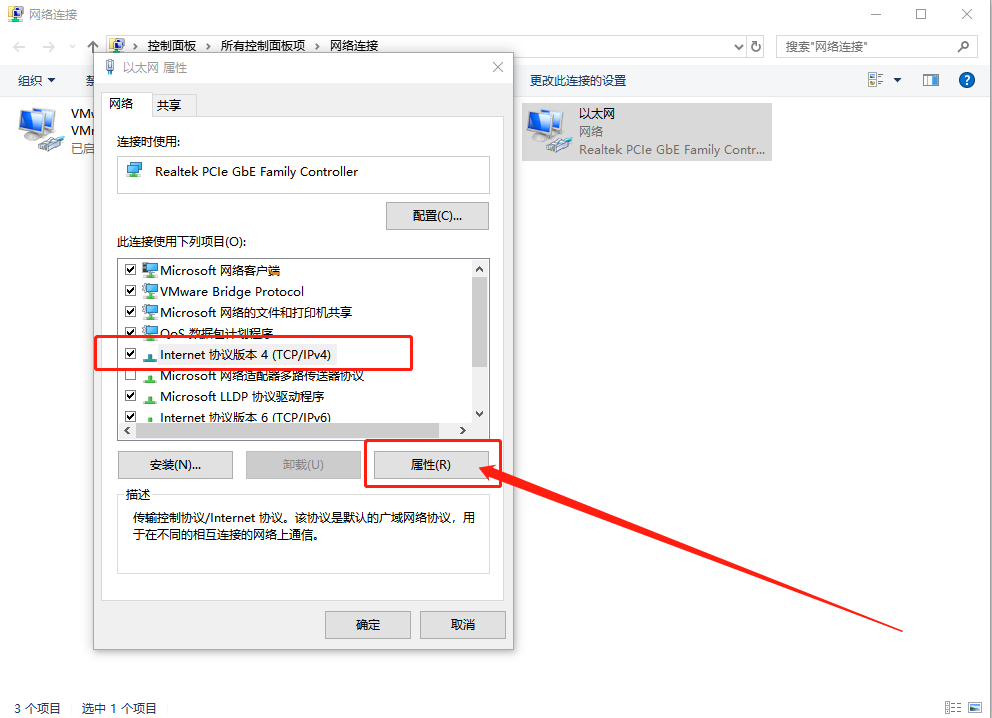
Task: Click the refresh icon beside address bar
Action: 755,47
